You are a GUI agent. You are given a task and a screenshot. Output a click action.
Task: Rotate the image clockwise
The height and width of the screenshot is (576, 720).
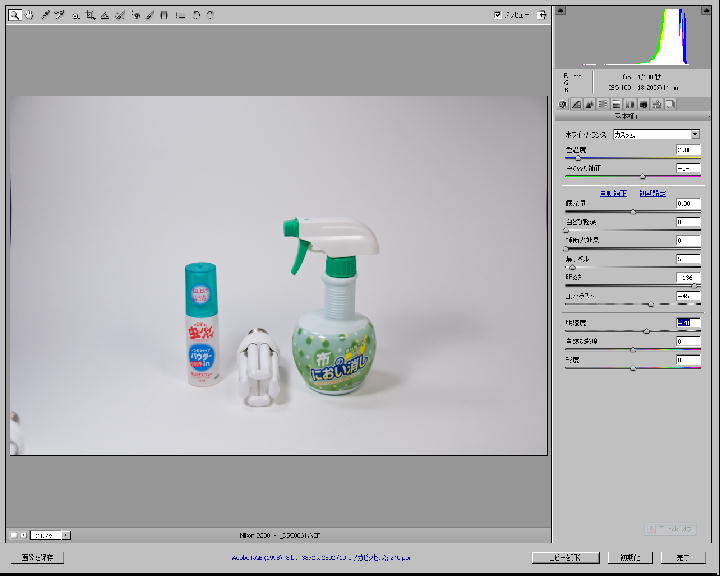pyautogui.click(x=210, y=15)
